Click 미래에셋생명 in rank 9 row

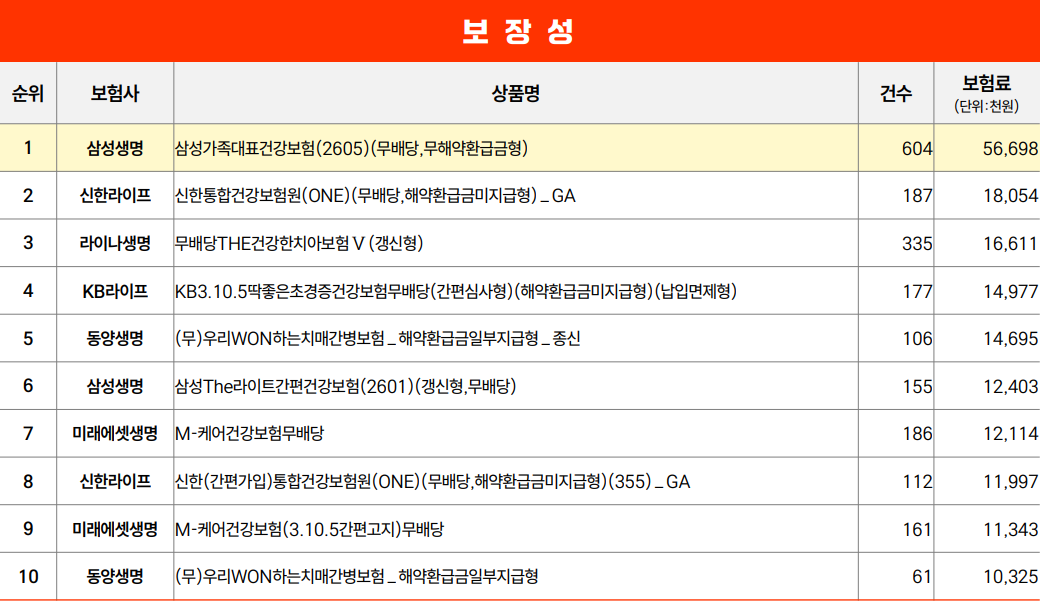coord(115,529)
